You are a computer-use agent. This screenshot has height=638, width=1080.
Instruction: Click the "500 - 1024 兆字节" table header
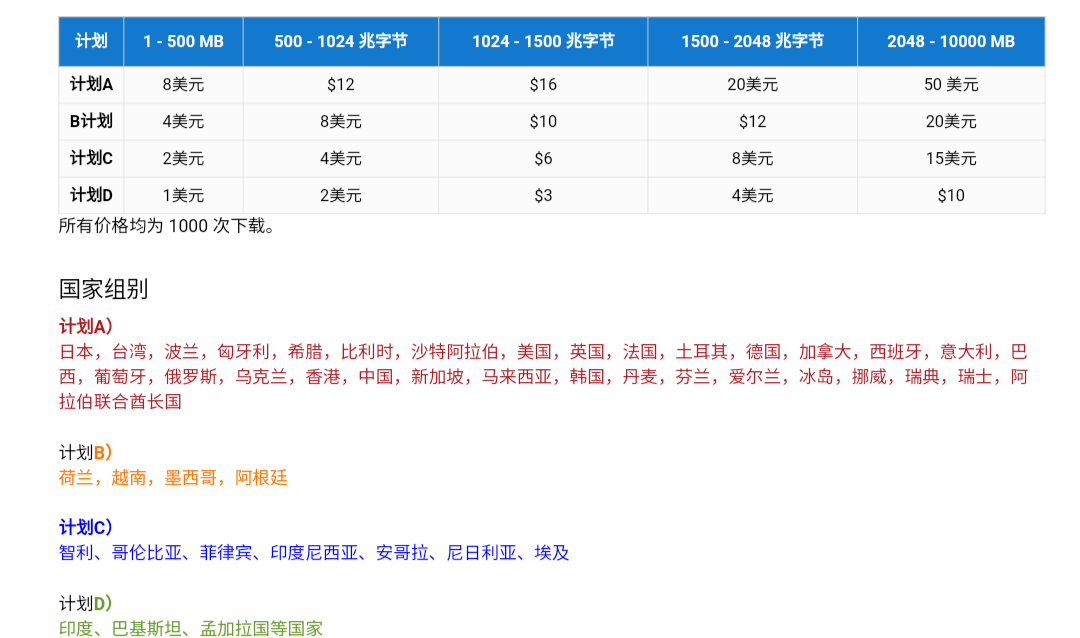(x=340, y=41)
